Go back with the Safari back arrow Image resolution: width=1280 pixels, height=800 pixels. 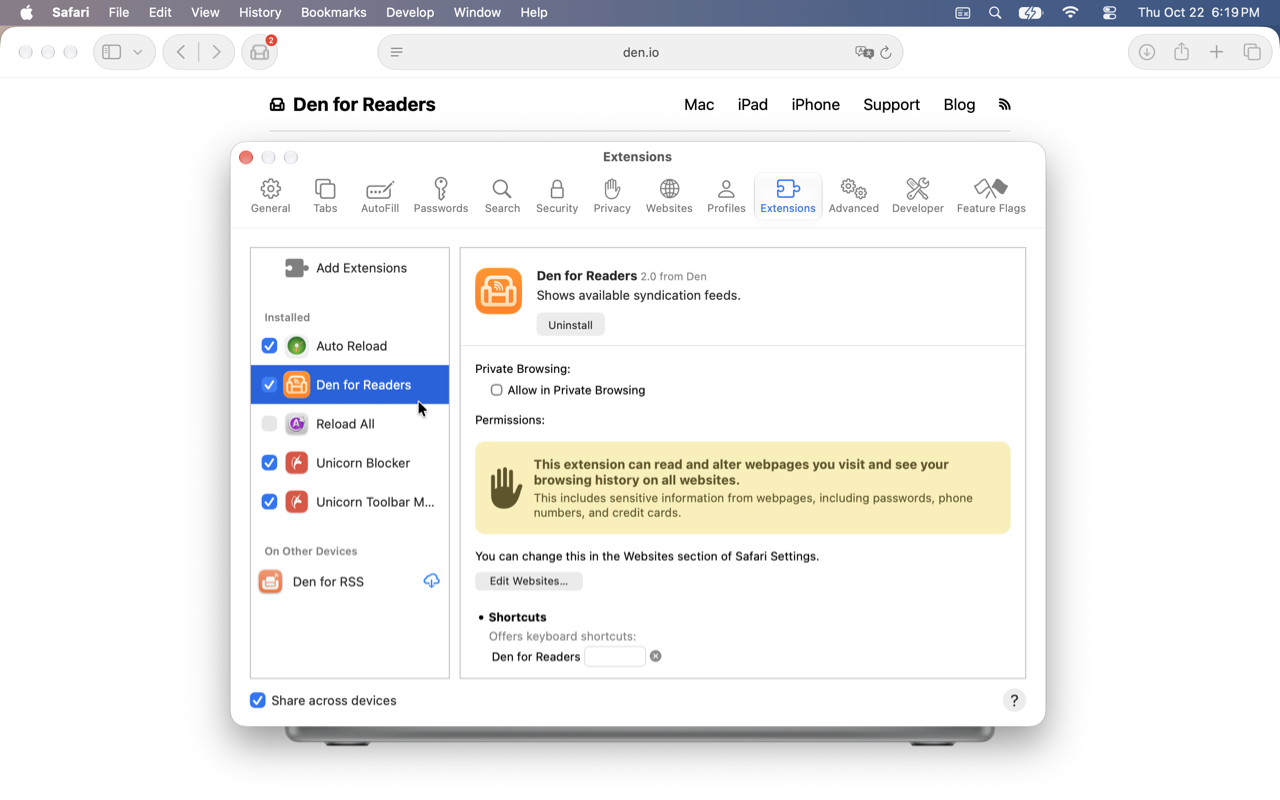tap(181, 52)
